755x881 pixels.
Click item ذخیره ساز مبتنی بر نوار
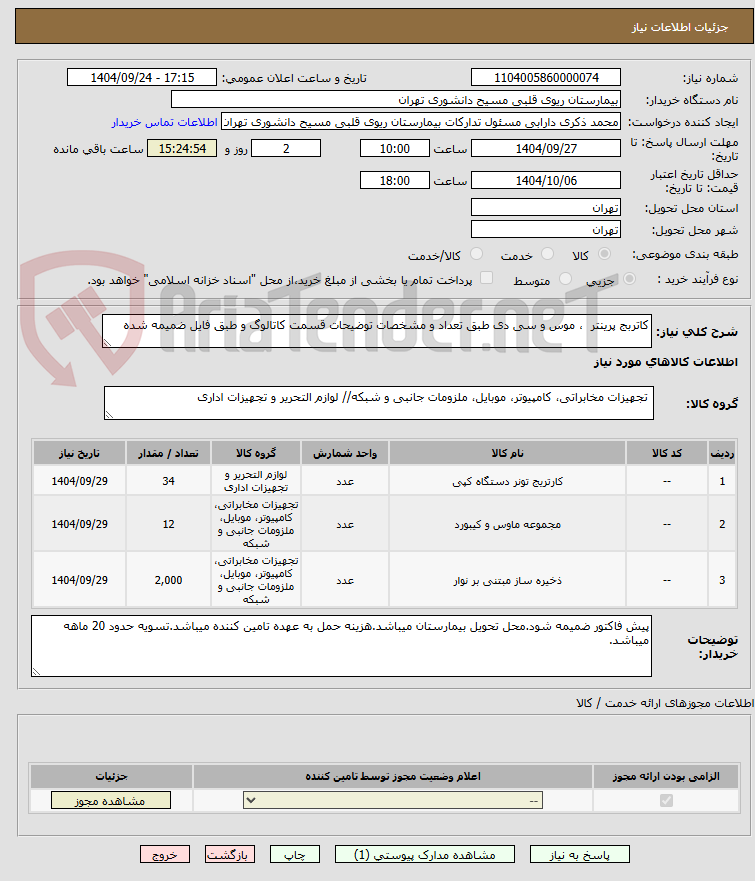click(x=507, y=580)
